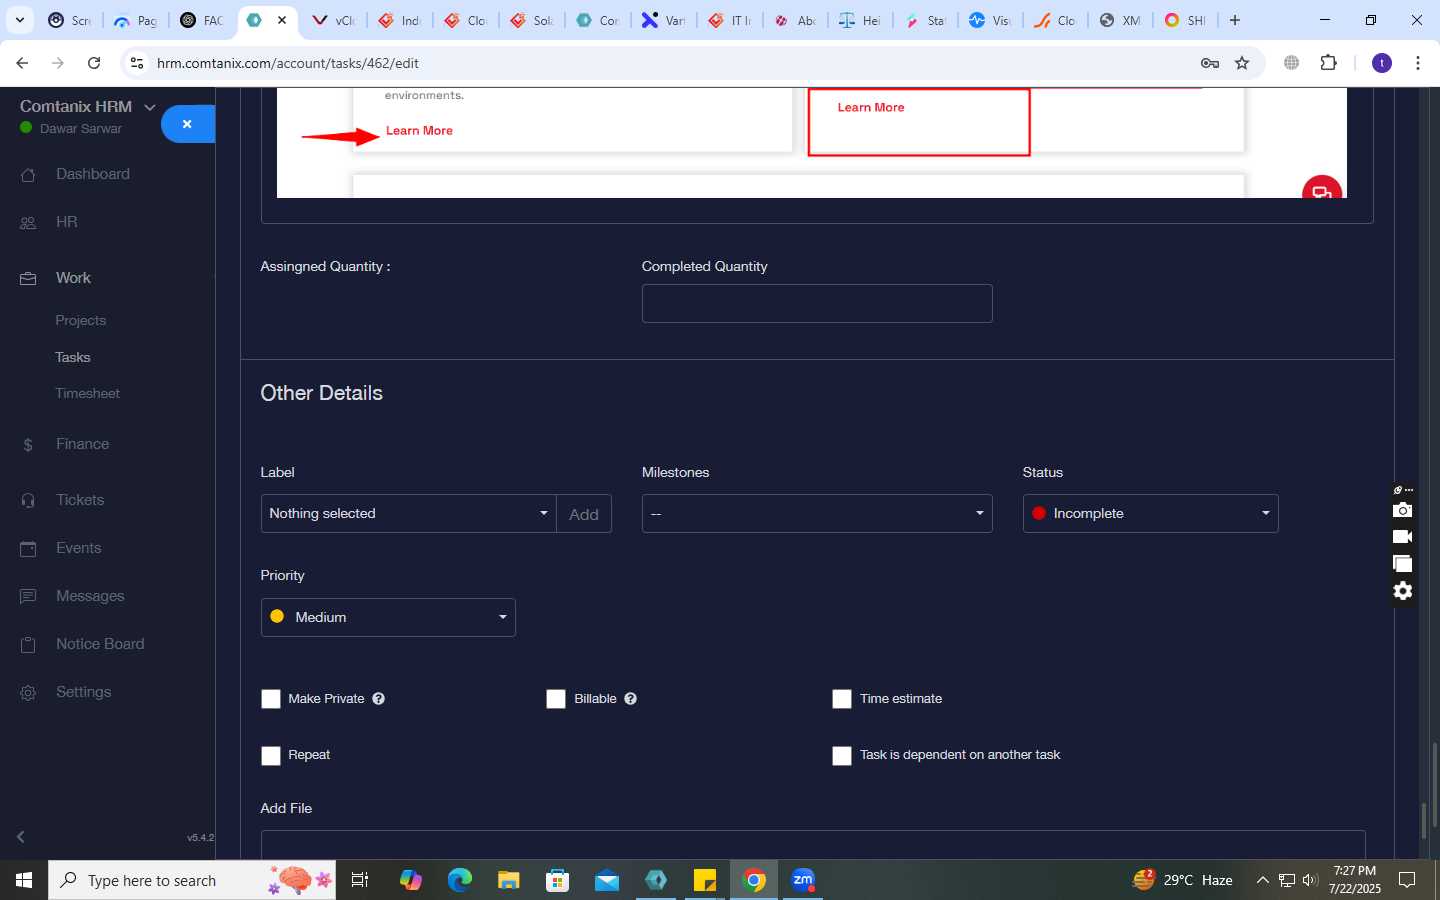Click the screen capture camera icon
This screenshot has width=1440, height=900.
[1403, 510]
